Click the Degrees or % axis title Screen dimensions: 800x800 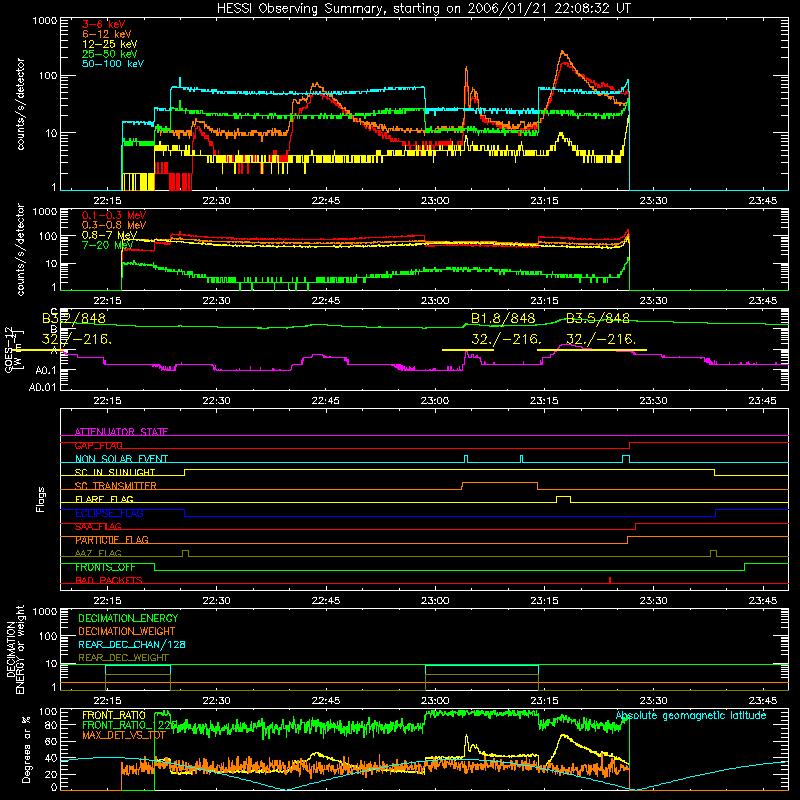[x=26, y=749]
